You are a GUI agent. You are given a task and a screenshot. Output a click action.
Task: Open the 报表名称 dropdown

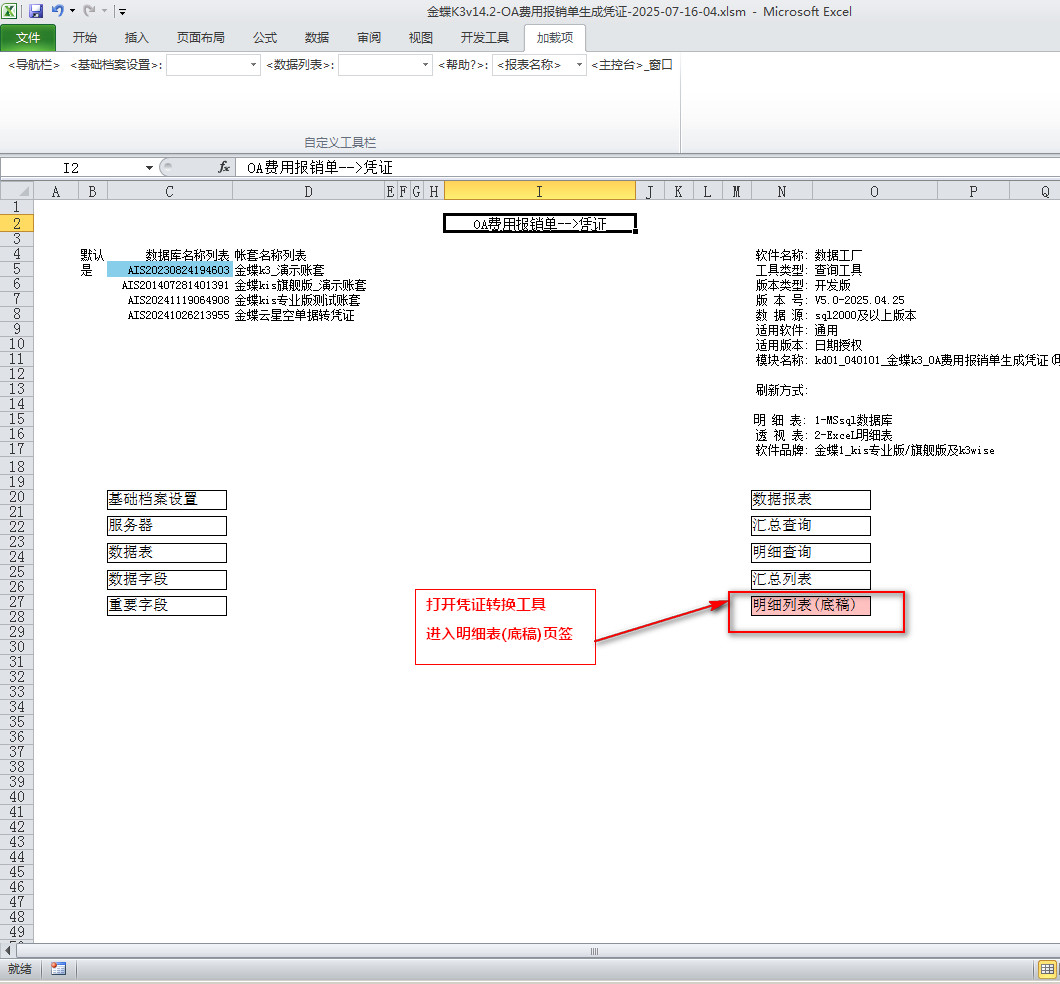click(579, 65)
